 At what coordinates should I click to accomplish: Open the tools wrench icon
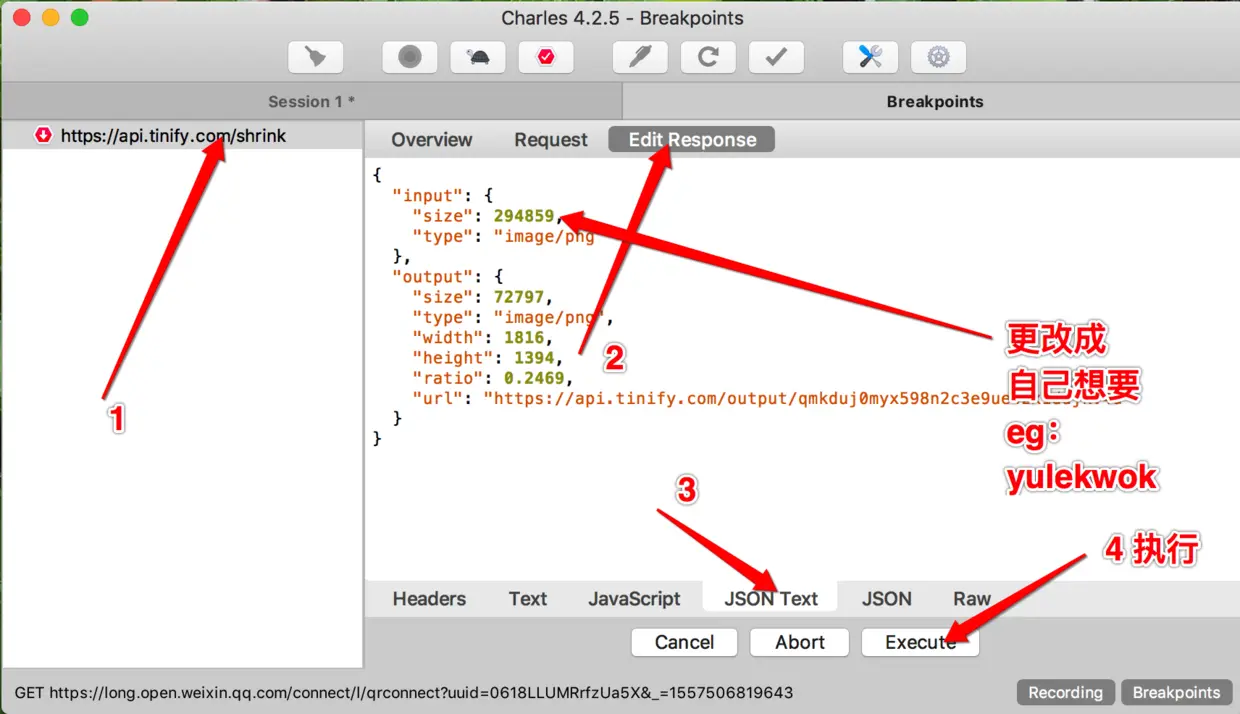(870, 57)
